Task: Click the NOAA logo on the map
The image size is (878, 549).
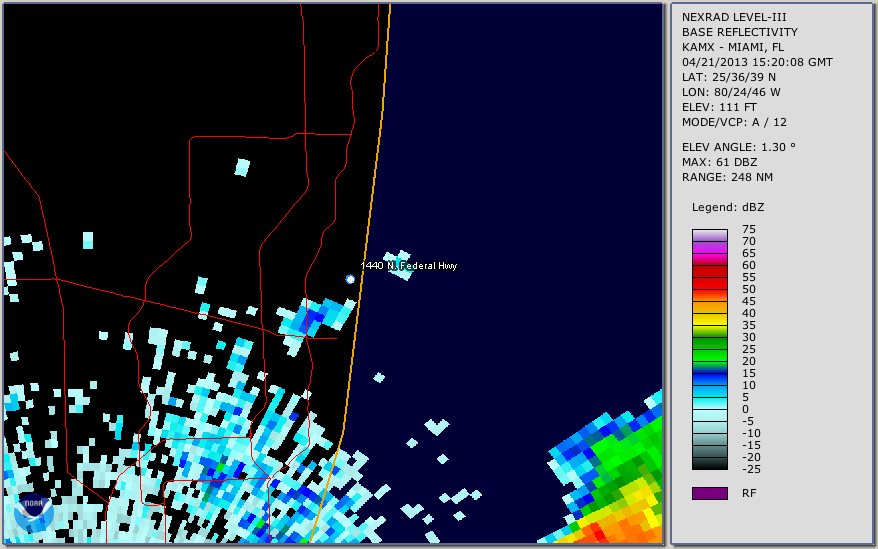Action: pyautogui.click(x=34, y=511)
